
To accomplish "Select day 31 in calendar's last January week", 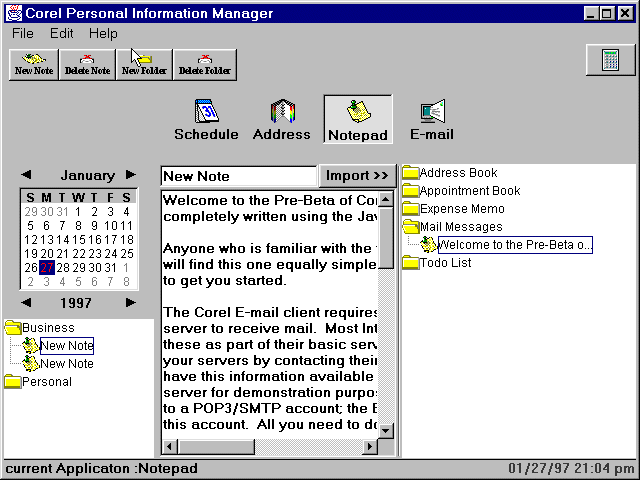I will (110, 268).
